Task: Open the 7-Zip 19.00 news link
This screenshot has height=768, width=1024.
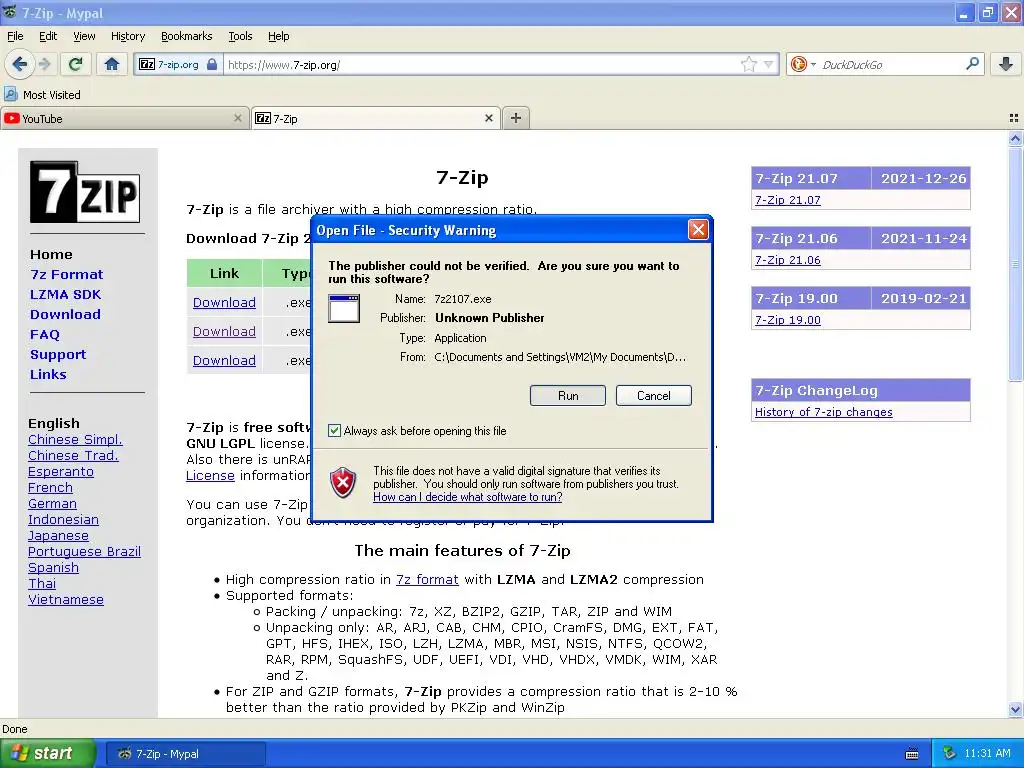Action: pyautogui.click(x=788, y=320)
